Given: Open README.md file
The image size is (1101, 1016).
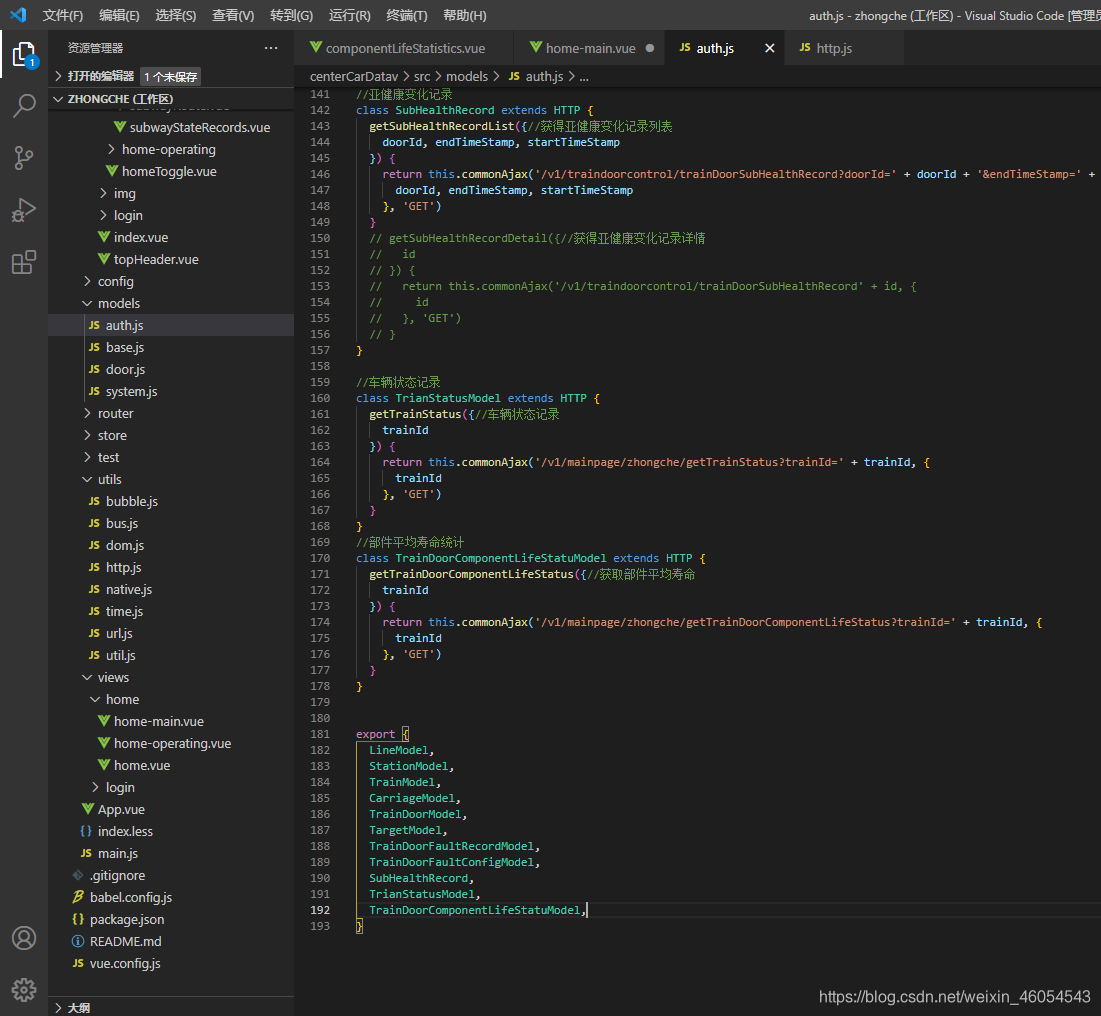Looking at the screenshot, I should (x=125, y=942).
